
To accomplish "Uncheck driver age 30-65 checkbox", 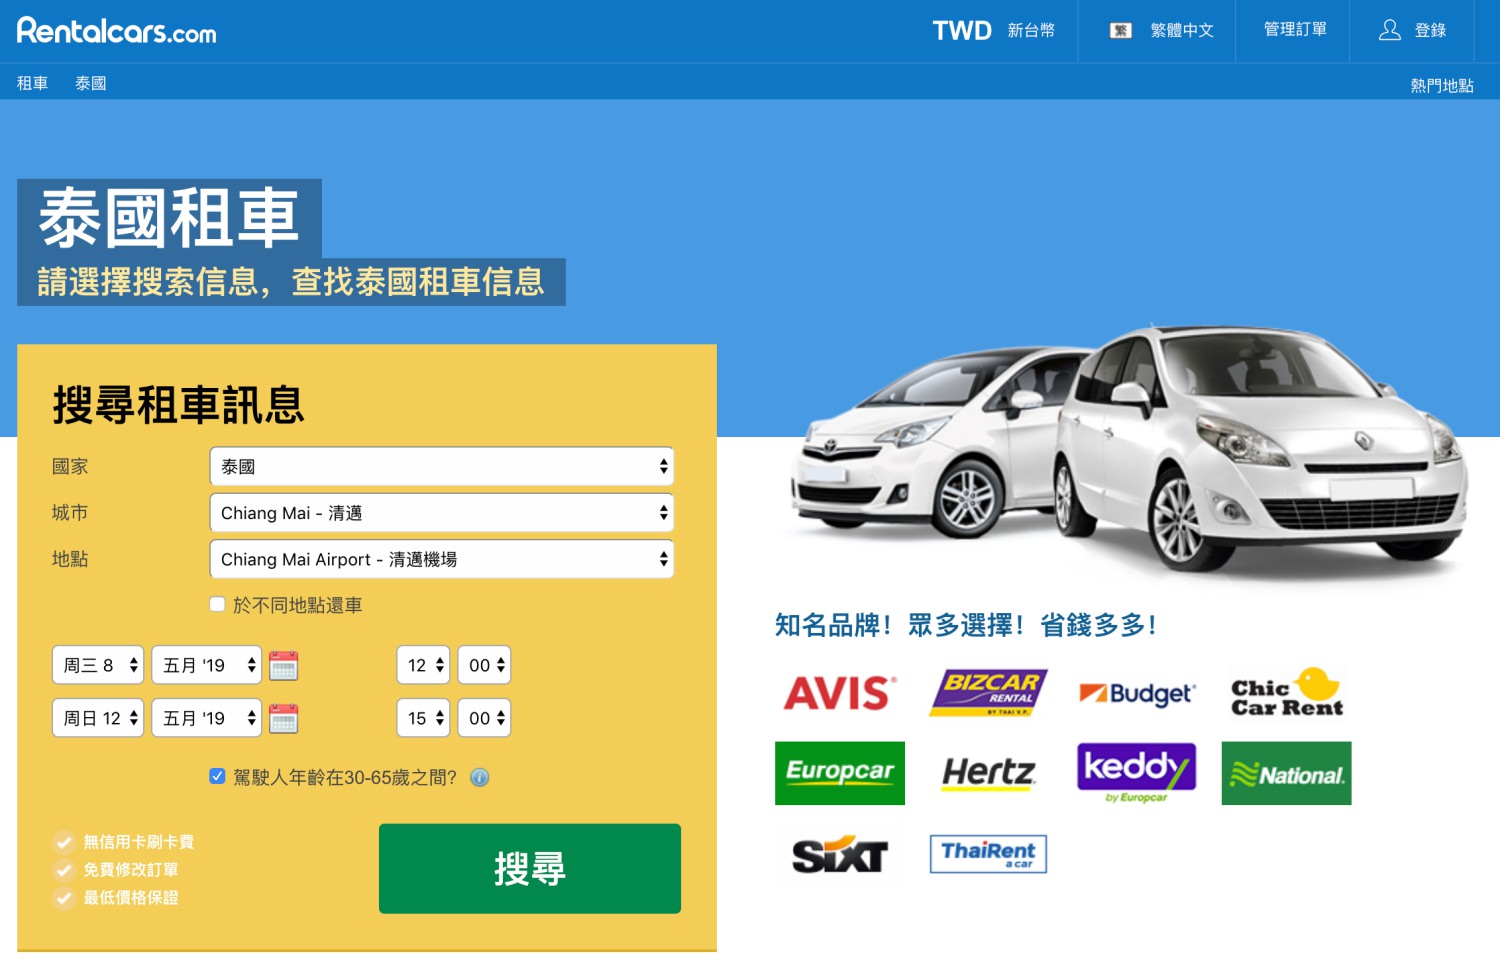I will [217, 776].
